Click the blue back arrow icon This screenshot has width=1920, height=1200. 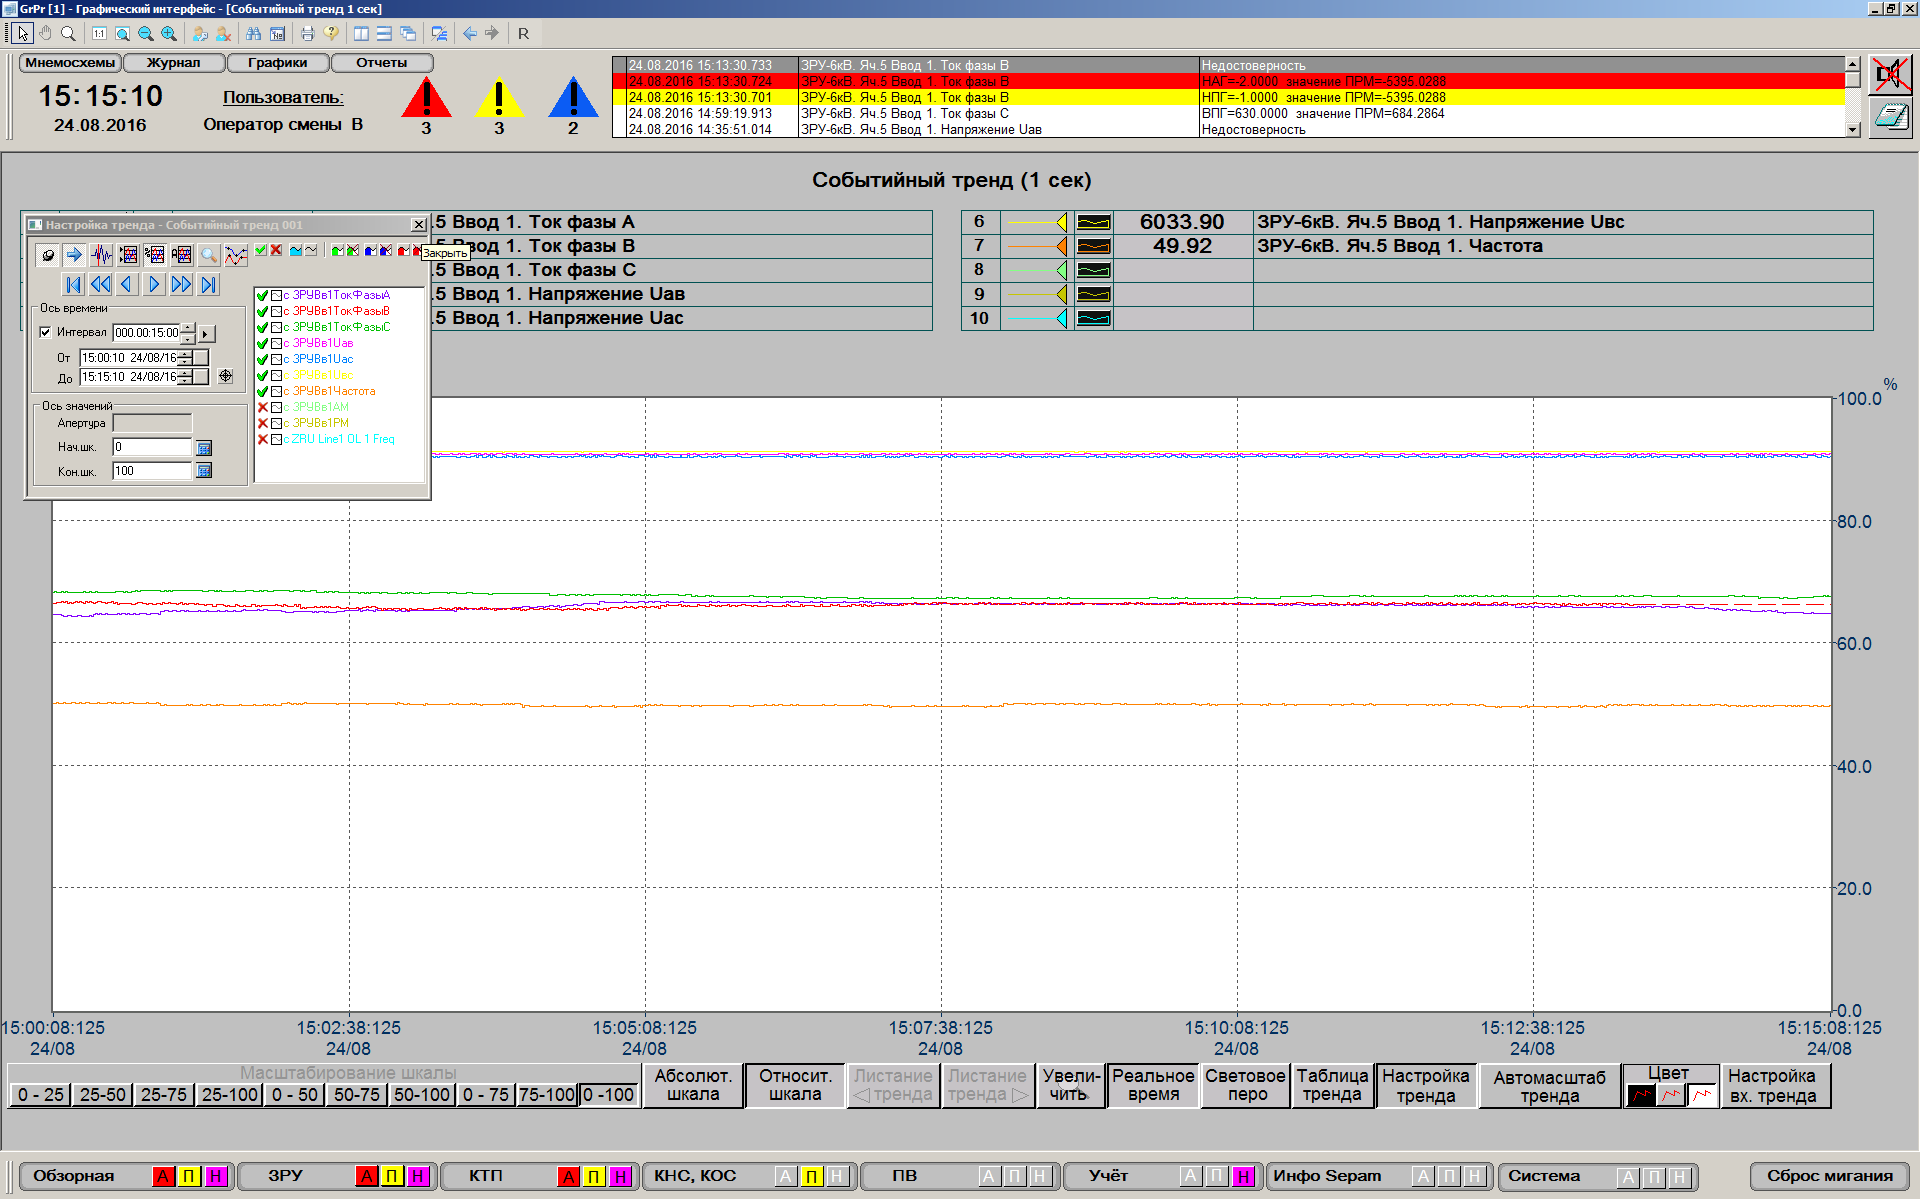[x=470, y=33]
